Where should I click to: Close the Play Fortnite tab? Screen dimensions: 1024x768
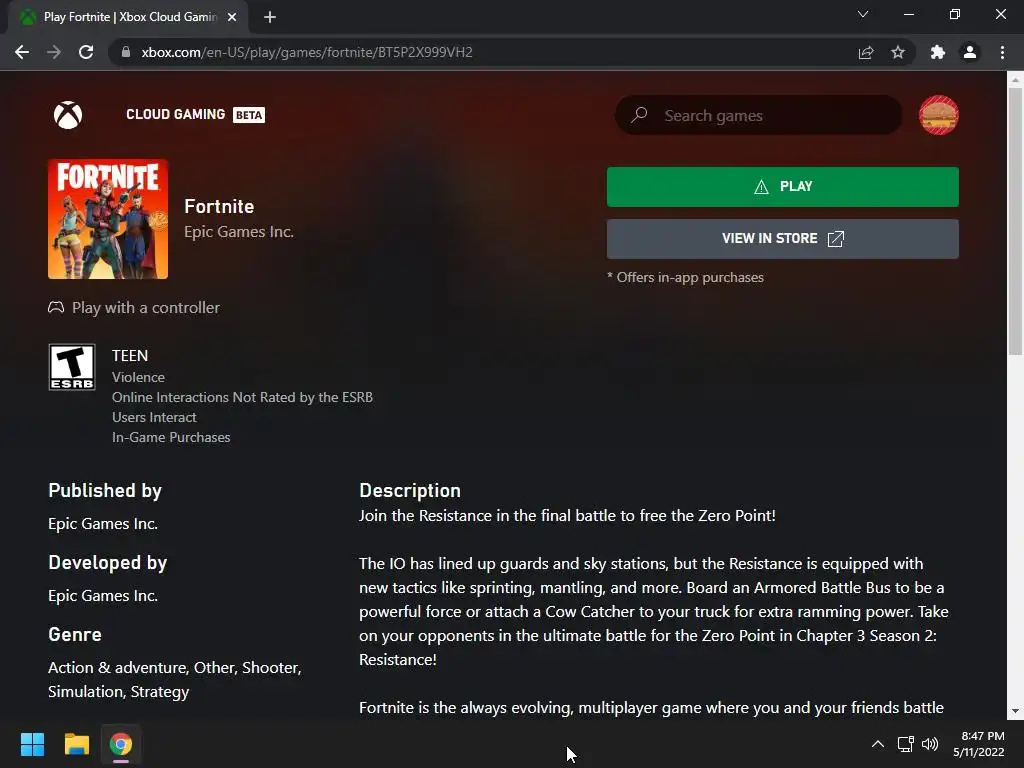[x=232, y=17]
